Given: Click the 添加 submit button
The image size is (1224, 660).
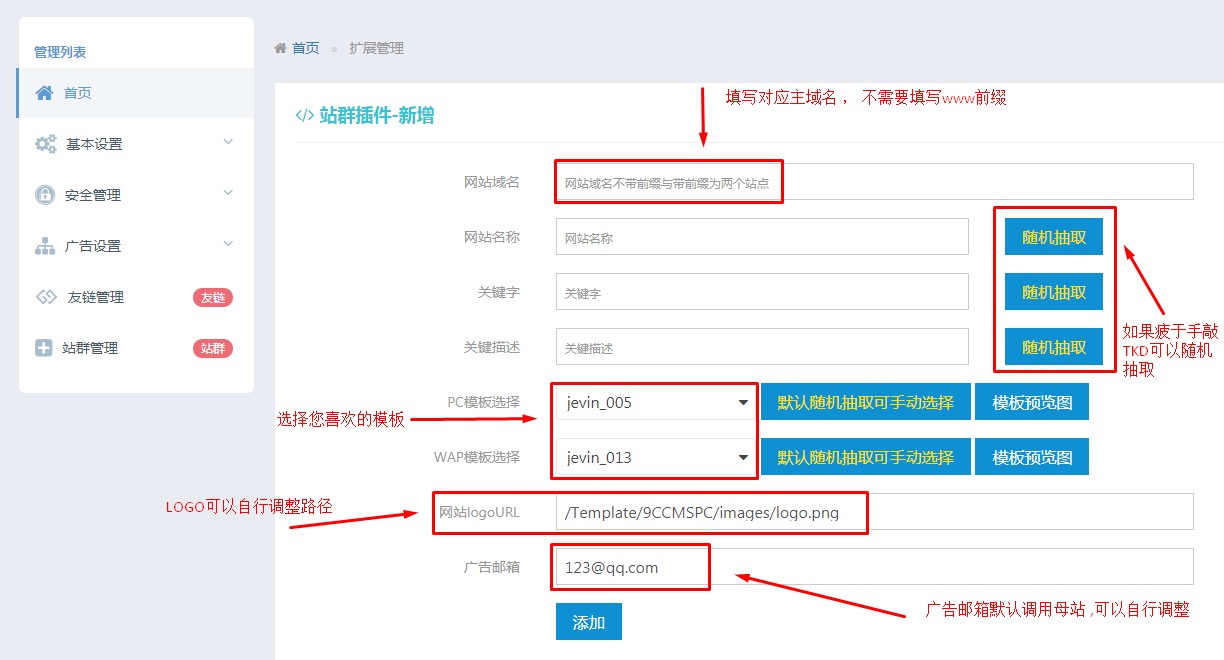Looking at the screenshot, I should (x=589, y=621).
